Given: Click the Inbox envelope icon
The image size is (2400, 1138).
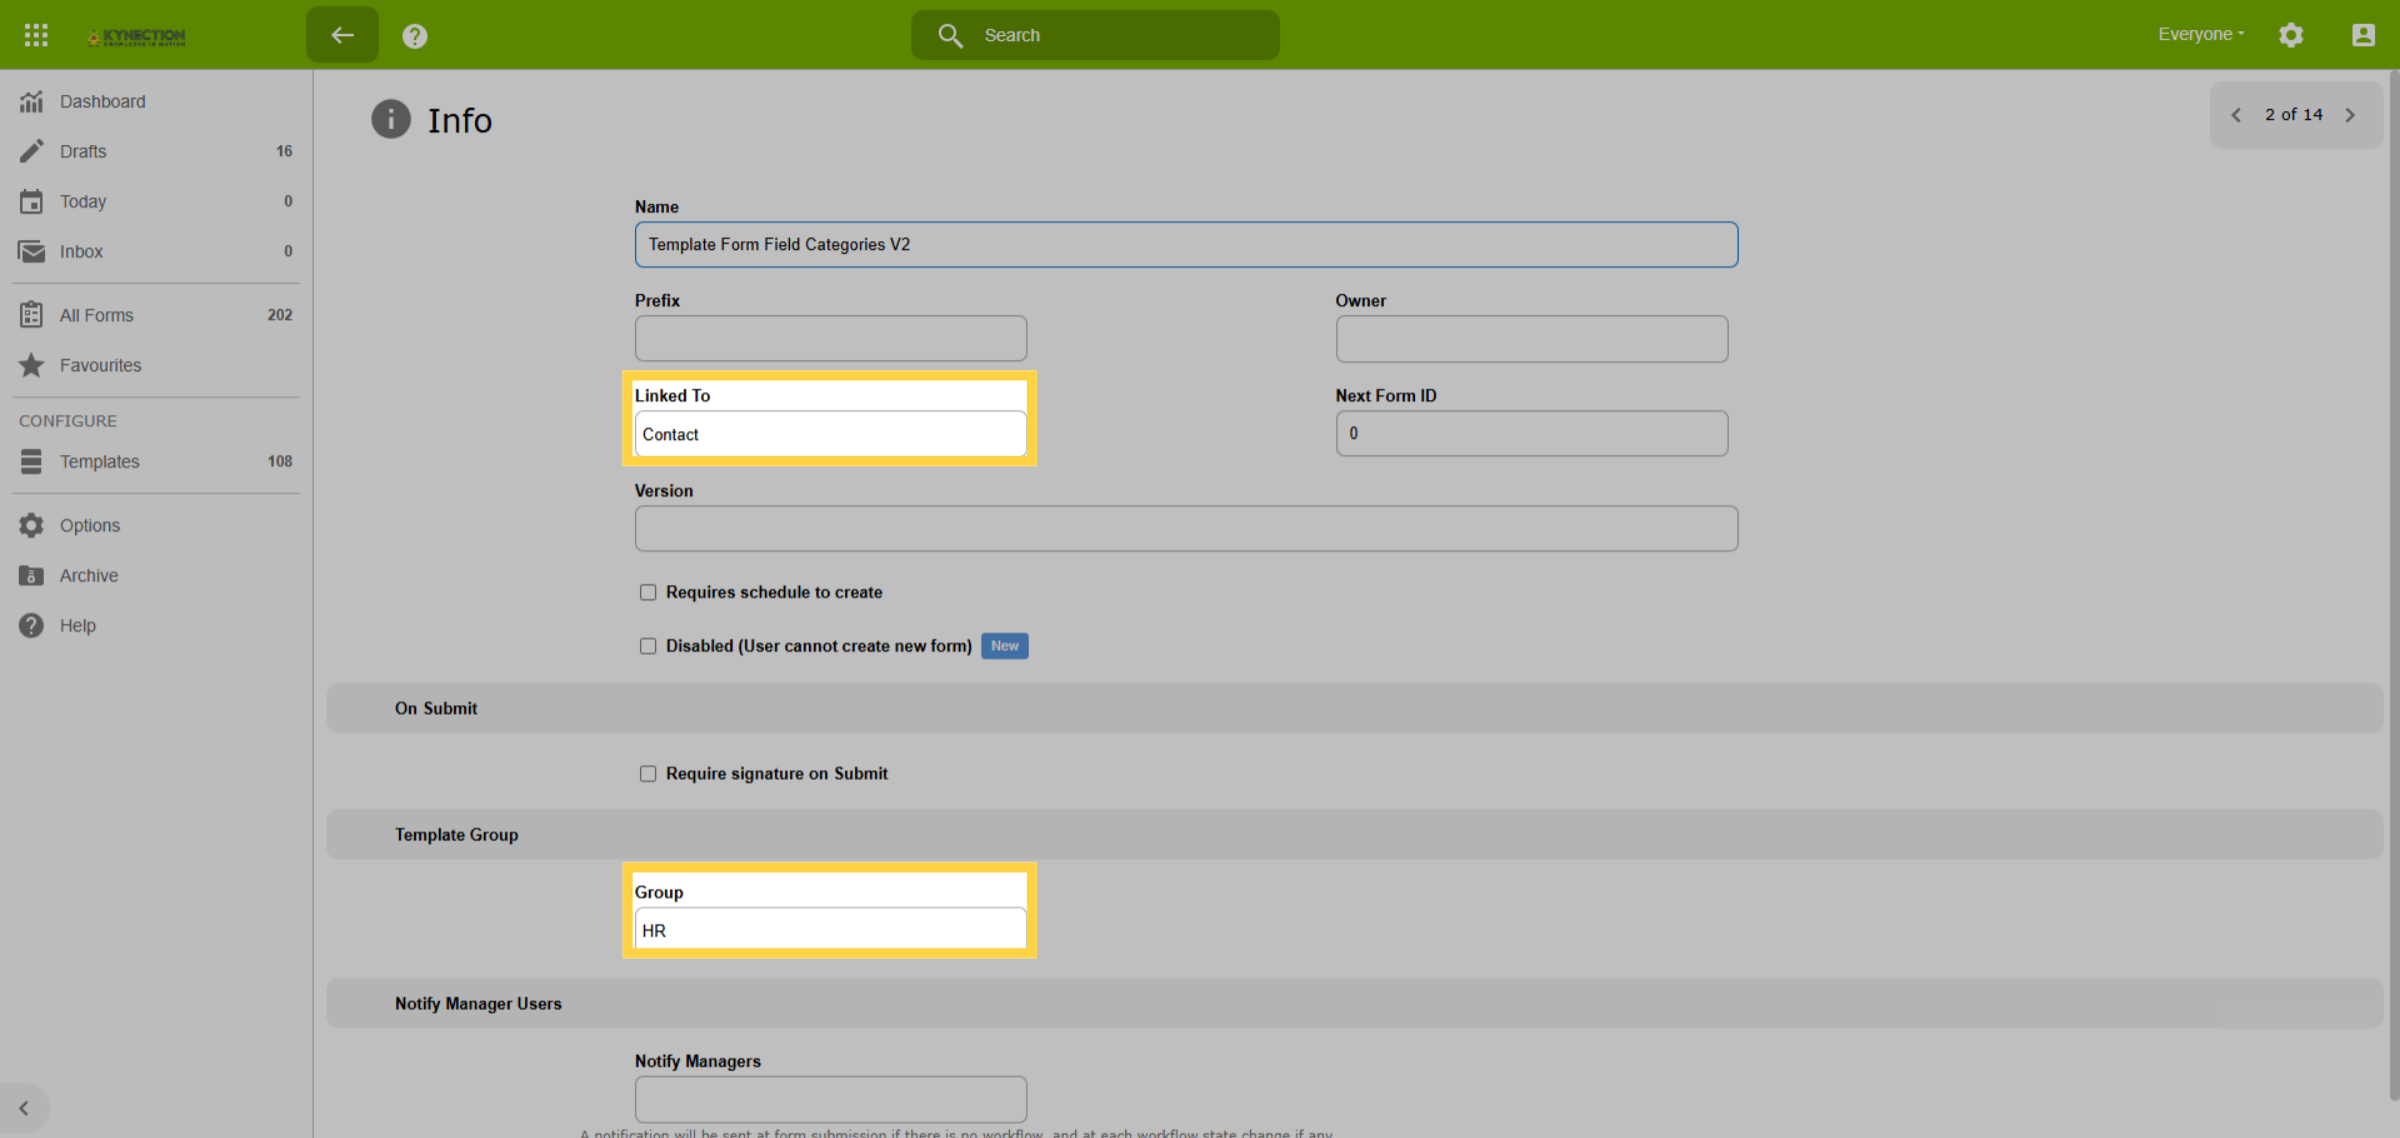Looking at the screenshot, I should pyautogui.click(x=32, y=251).
